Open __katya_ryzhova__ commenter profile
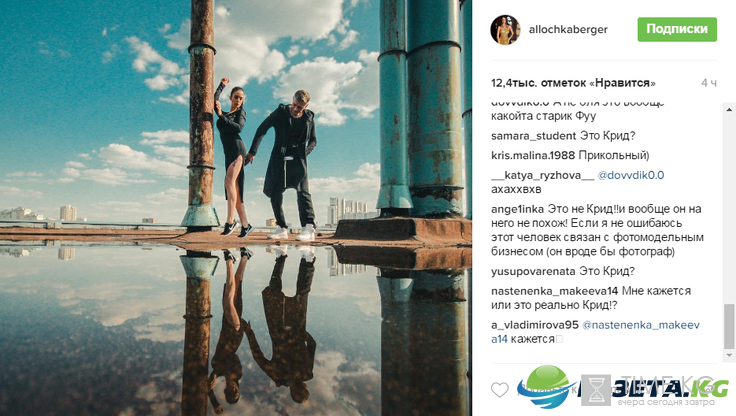The image size is (736, 416). click(543, 176)
